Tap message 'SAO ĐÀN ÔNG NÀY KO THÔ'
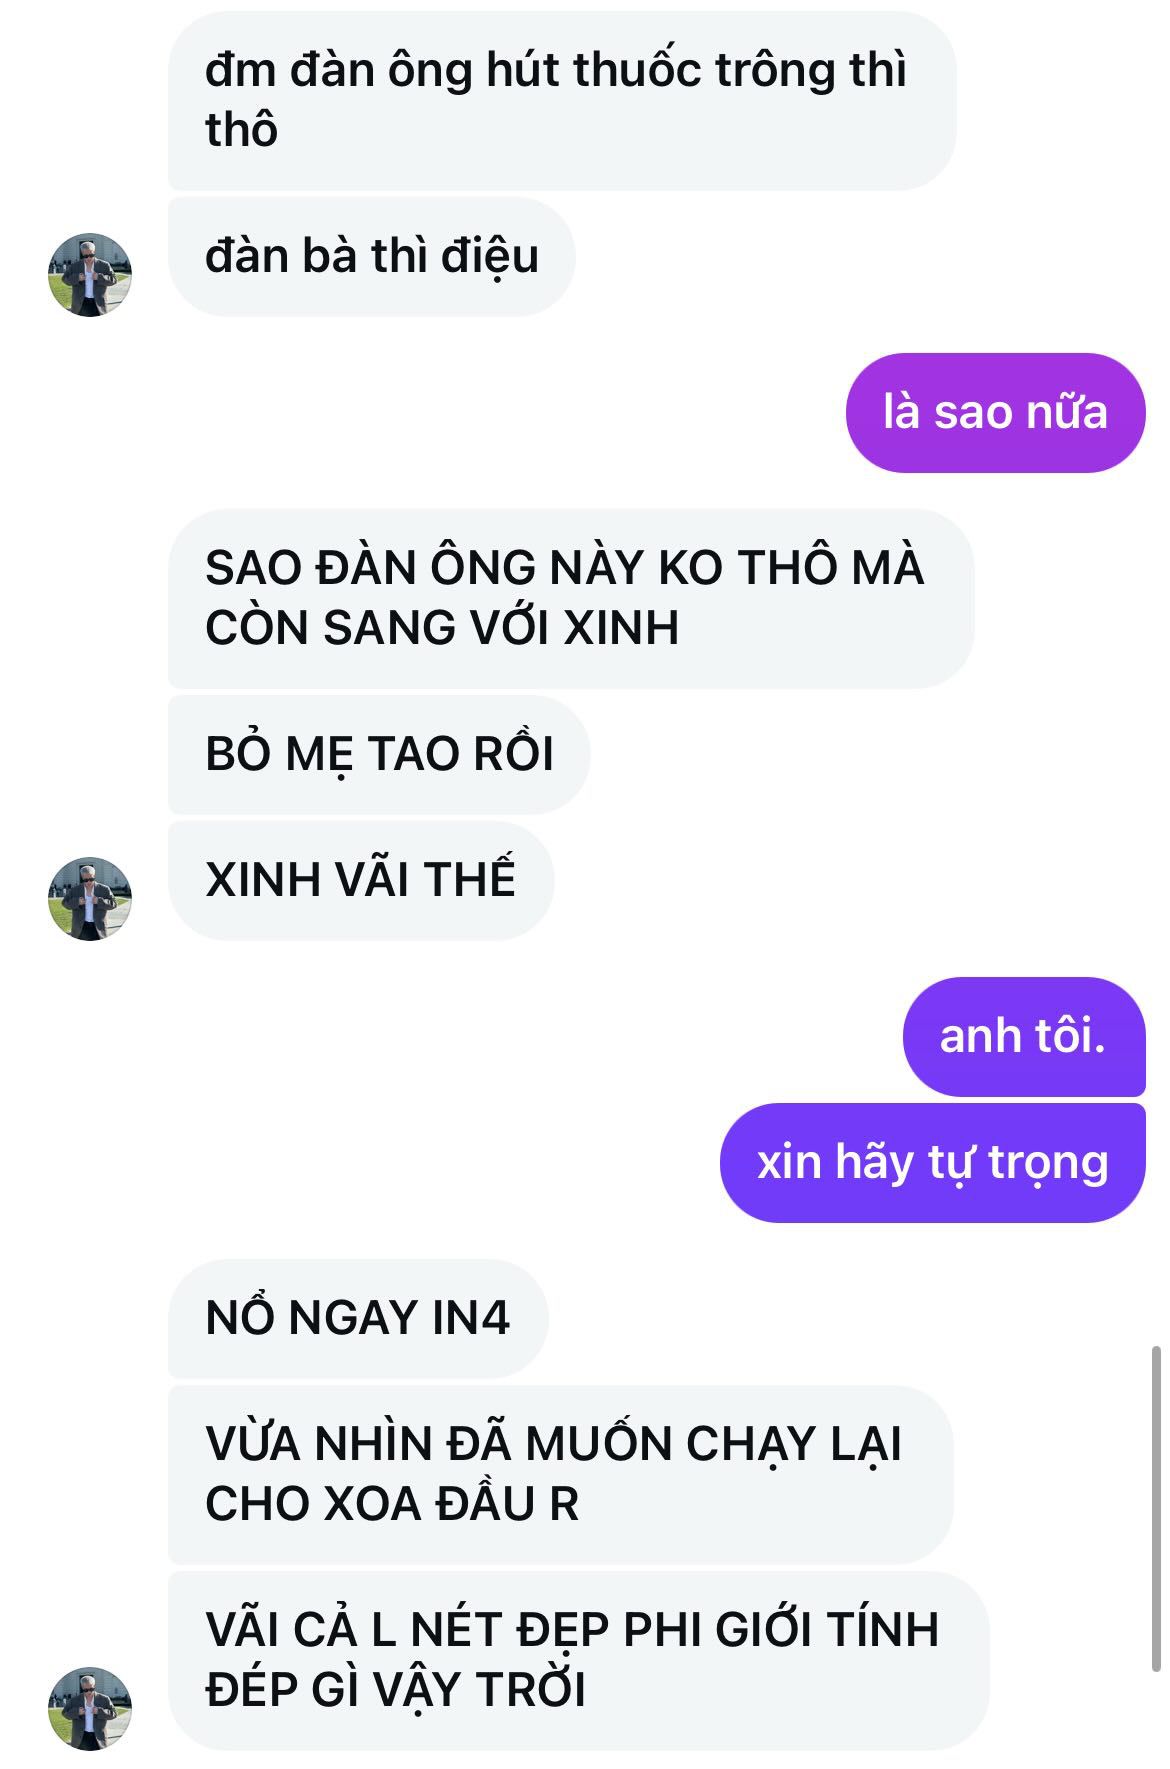The height and width of the screenshot is (1769, 1170). pyautogui.click(x=570, y=598)
